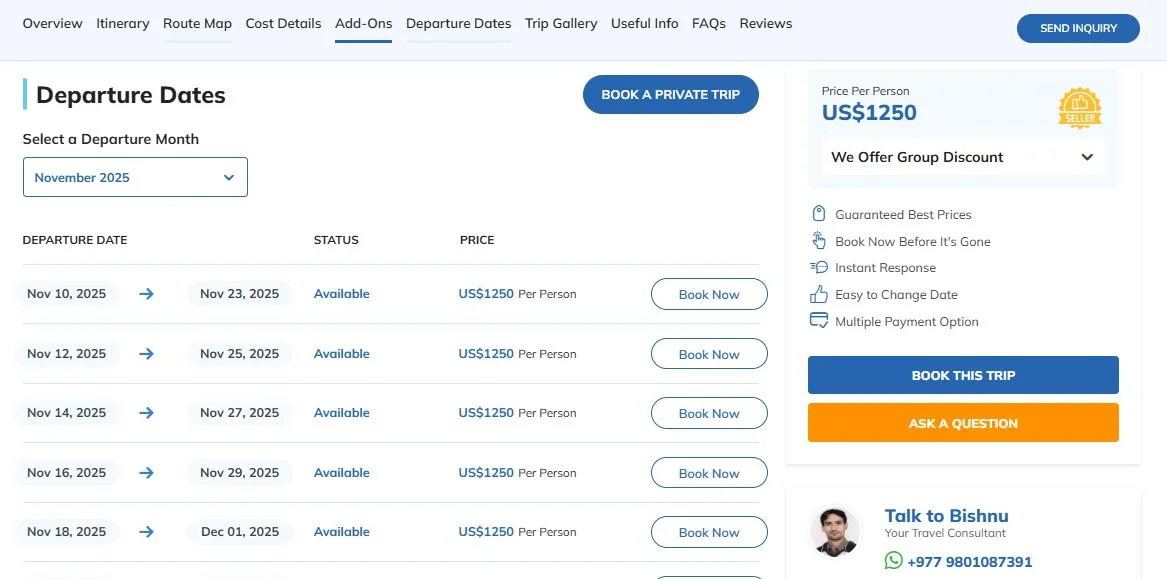
Task: Open the FAQs section tab
Action: click(709, 23)
